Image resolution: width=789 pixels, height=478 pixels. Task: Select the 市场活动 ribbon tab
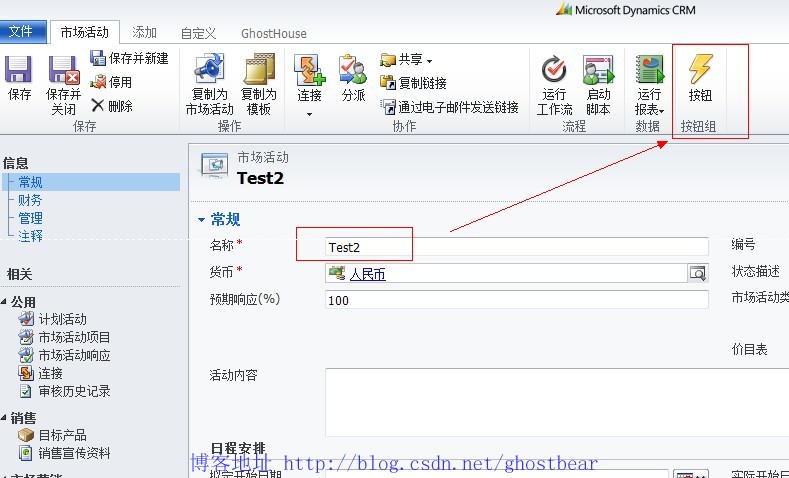[x=85, y=33]
